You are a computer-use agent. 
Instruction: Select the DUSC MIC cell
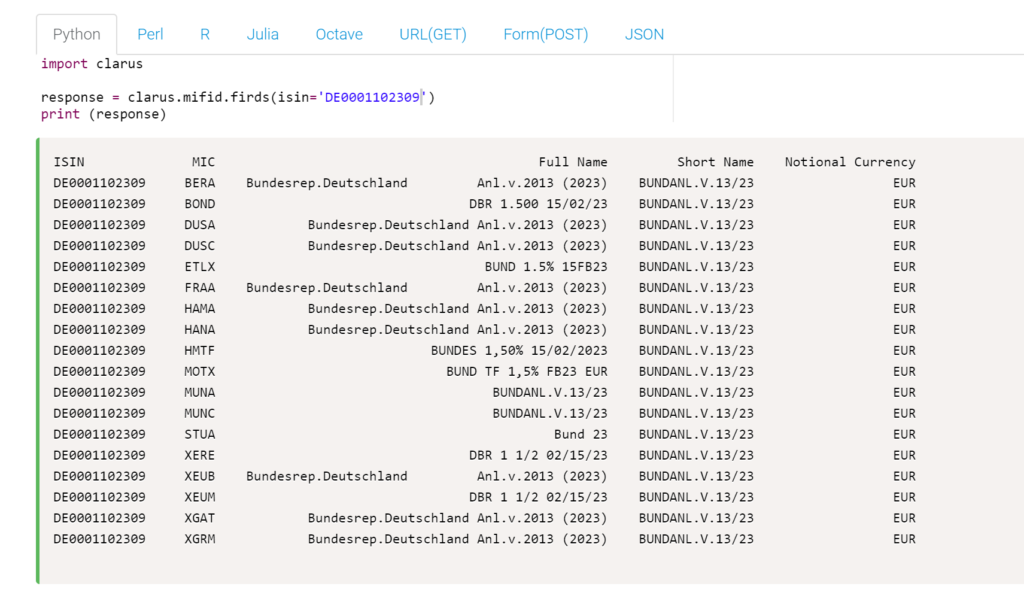[x=199, y=246]
